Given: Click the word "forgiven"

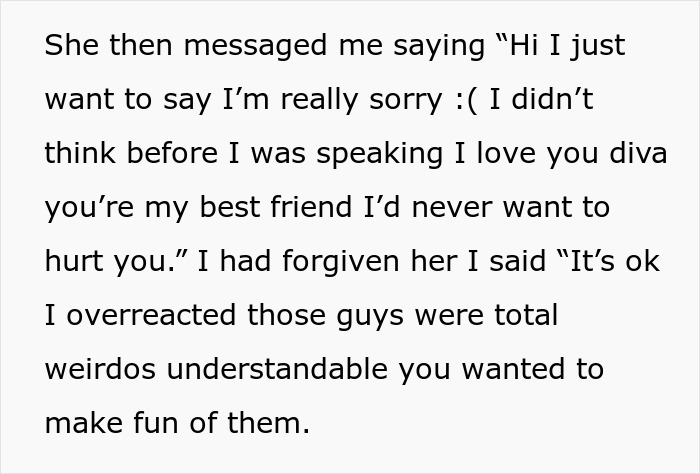Looking at the screenshot, I should tap(340, 262).
